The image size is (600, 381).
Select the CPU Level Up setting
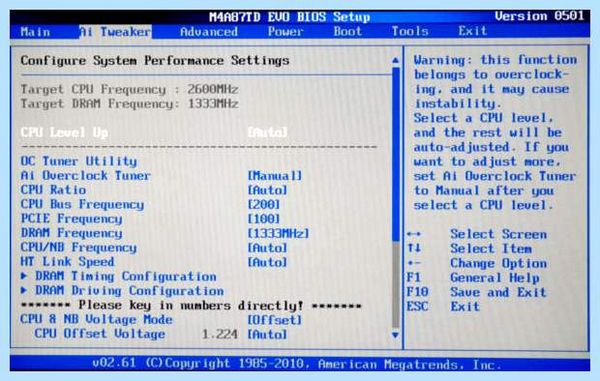(64, 133)
